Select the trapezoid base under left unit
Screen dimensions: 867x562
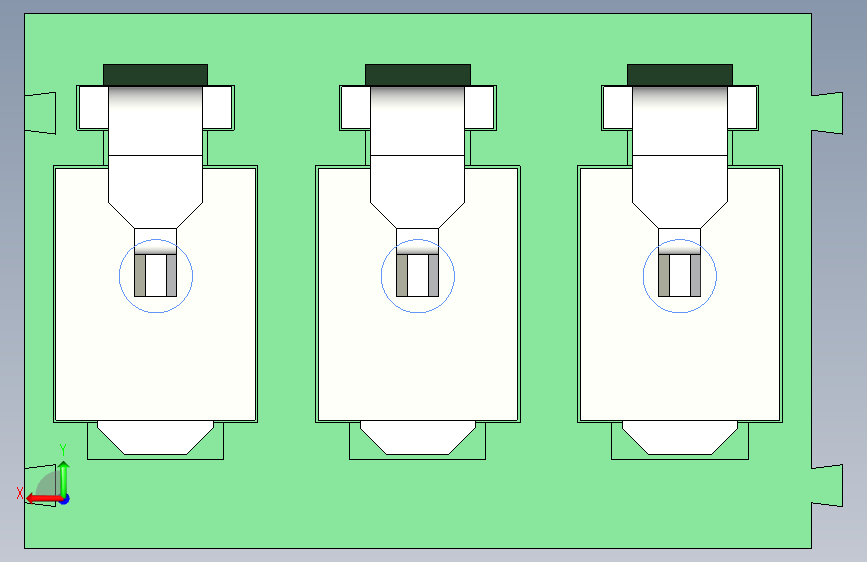(155, 438)
